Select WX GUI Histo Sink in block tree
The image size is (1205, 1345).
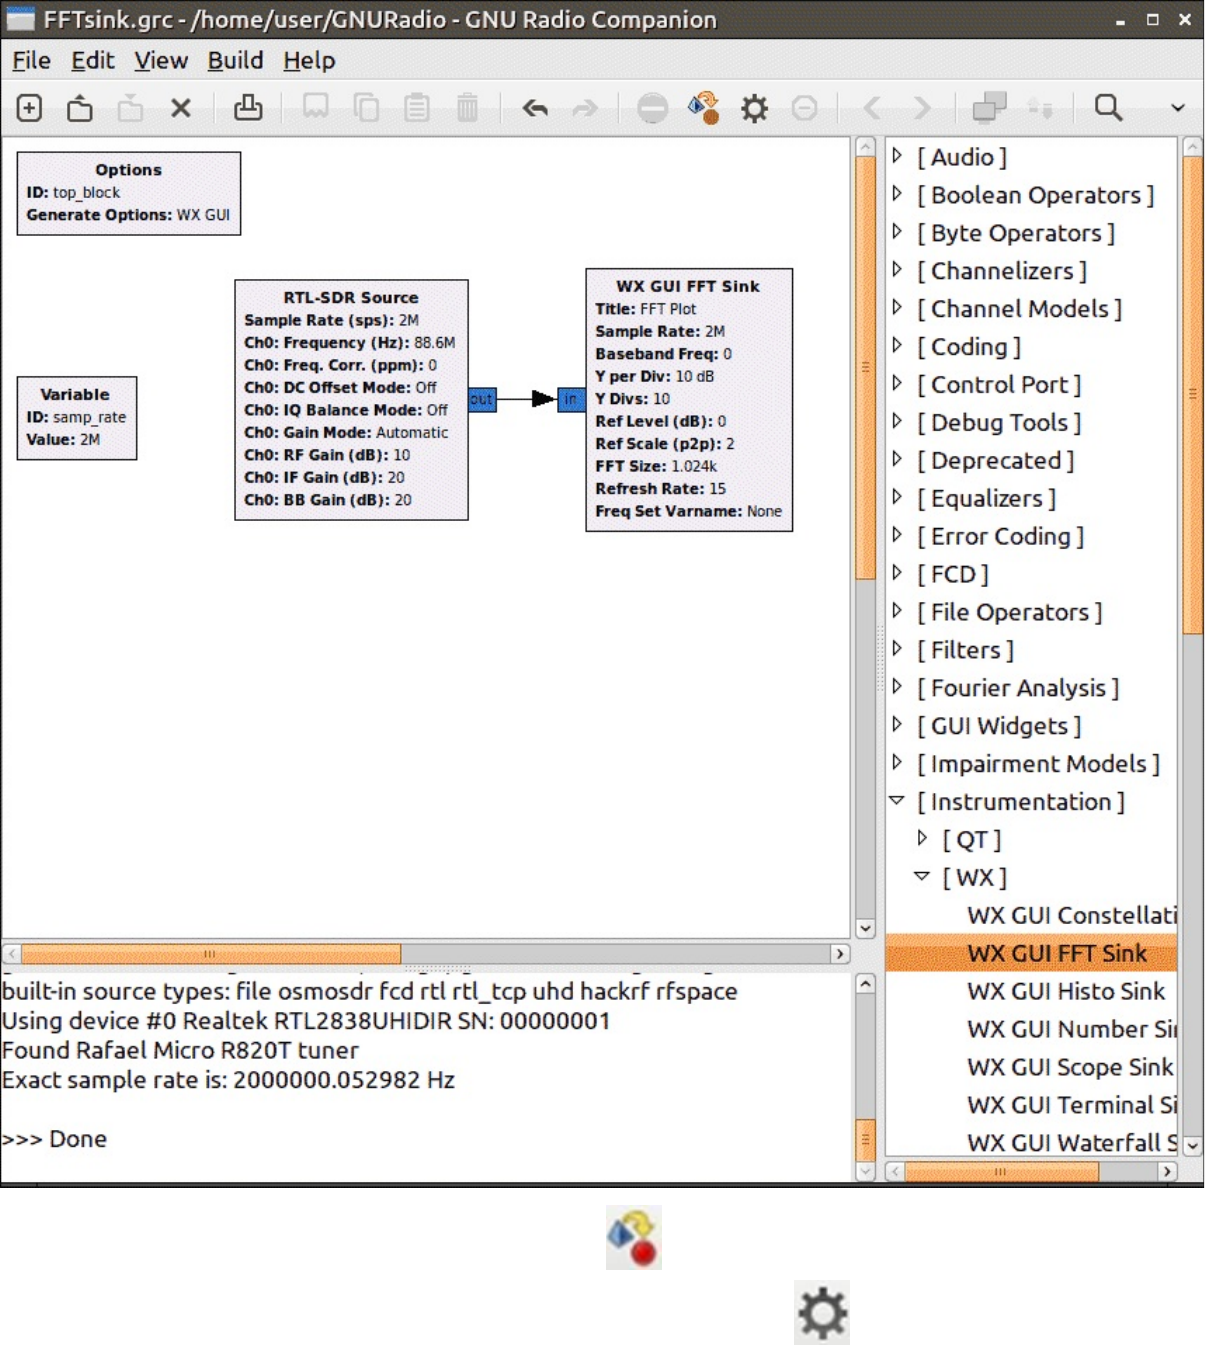(x=1066, y=991)
